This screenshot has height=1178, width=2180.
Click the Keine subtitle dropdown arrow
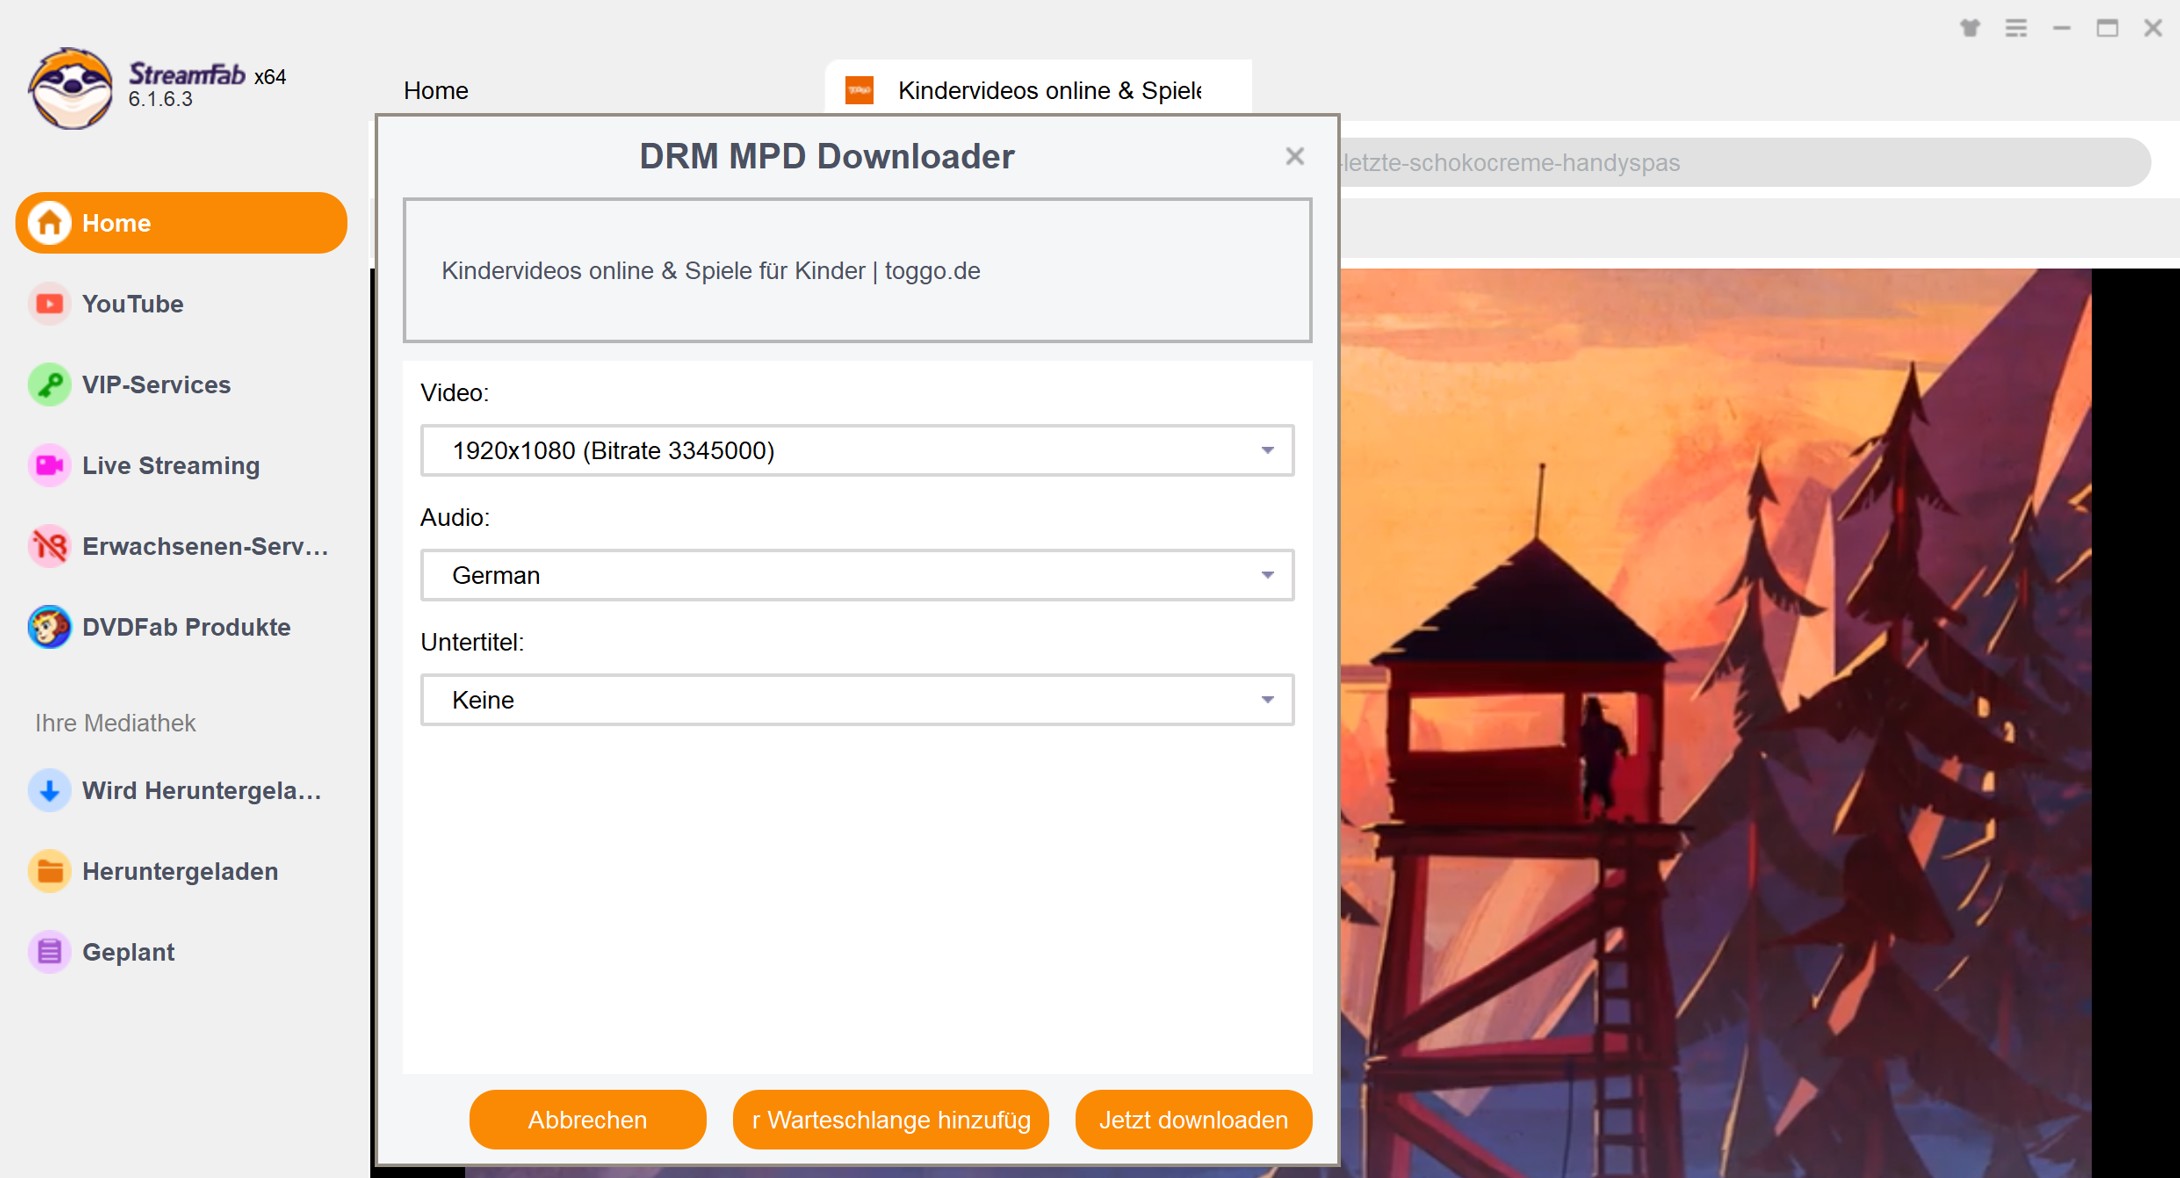[1267, 701]
